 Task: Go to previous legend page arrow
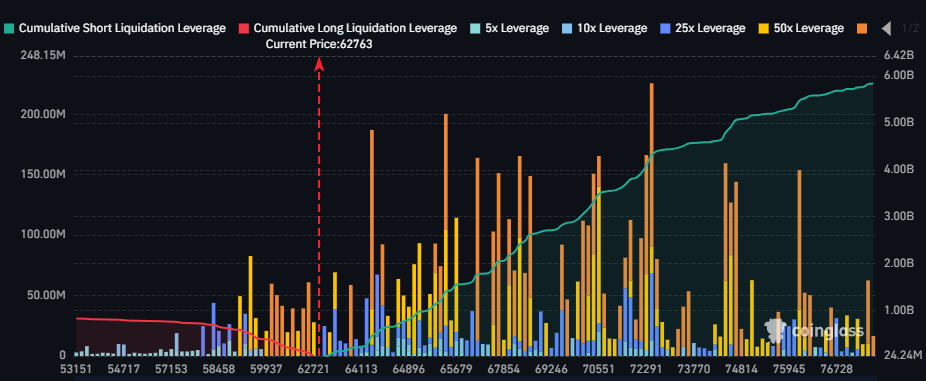(886, 28)
